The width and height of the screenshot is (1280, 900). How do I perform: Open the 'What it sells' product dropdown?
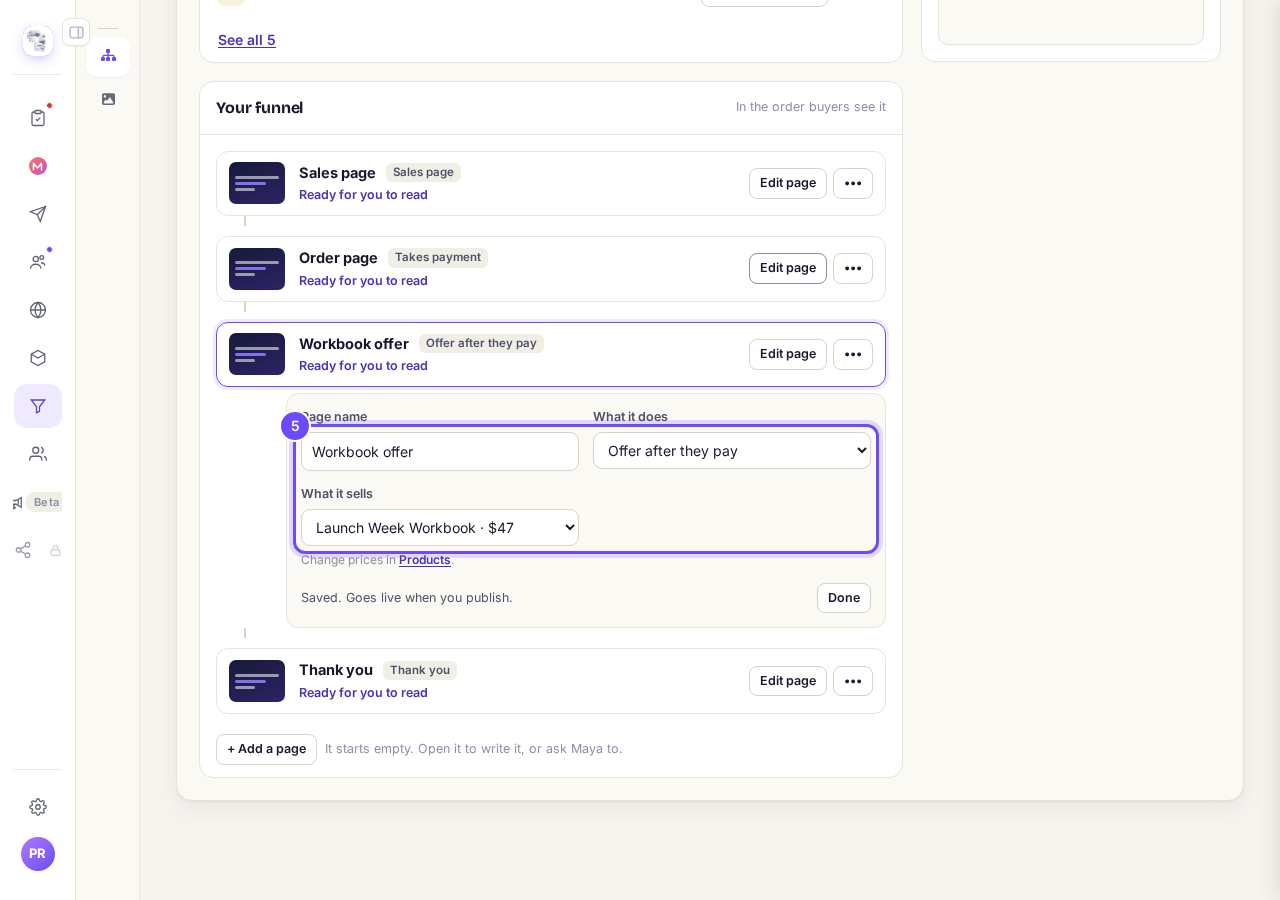pyautogui.click(x=440, y=528)
